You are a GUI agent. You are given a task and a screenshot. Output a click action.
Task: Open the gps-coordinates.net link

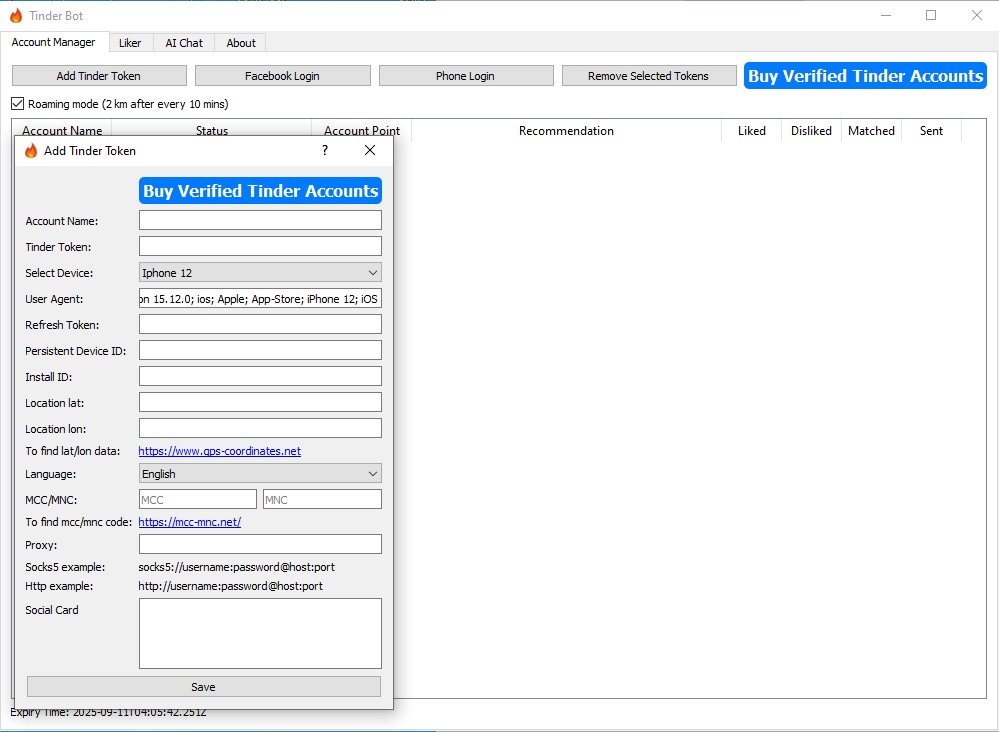point(219,451)
